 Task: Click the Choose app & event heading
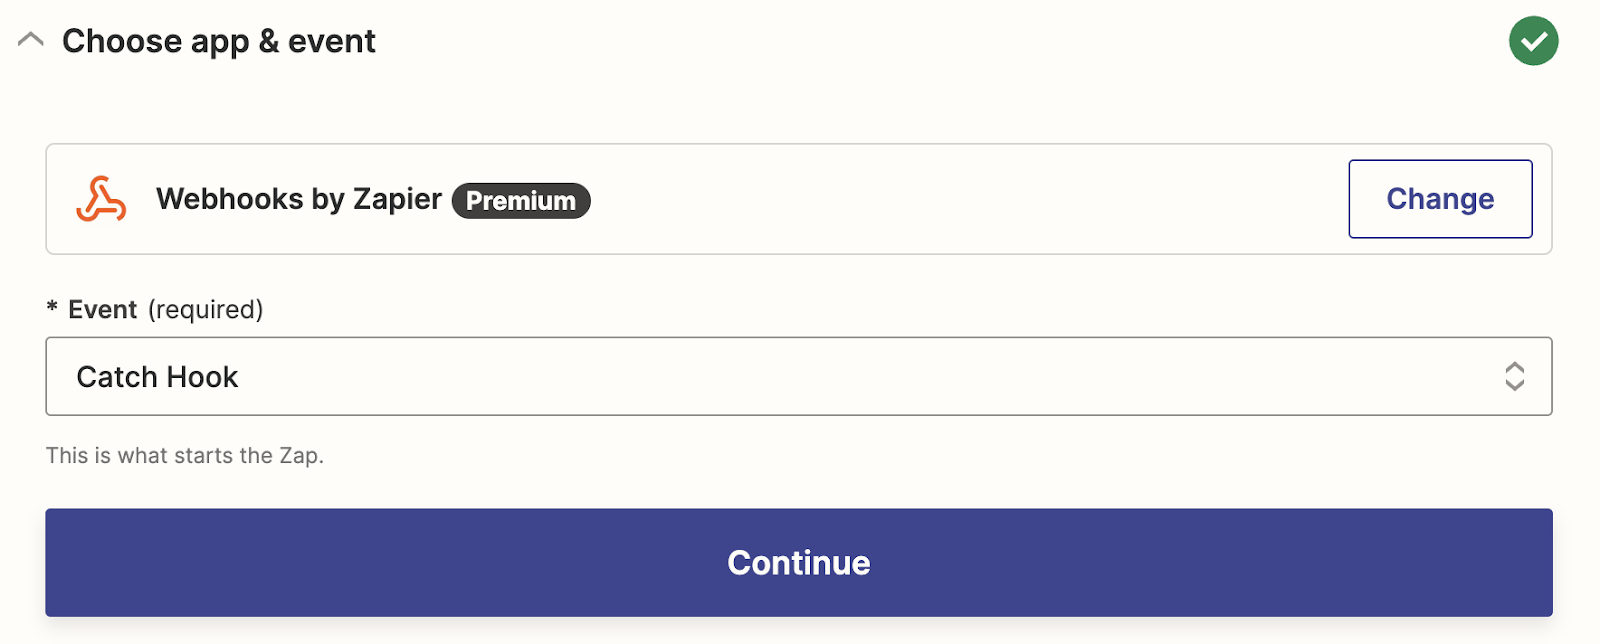(x=219, y=41)
